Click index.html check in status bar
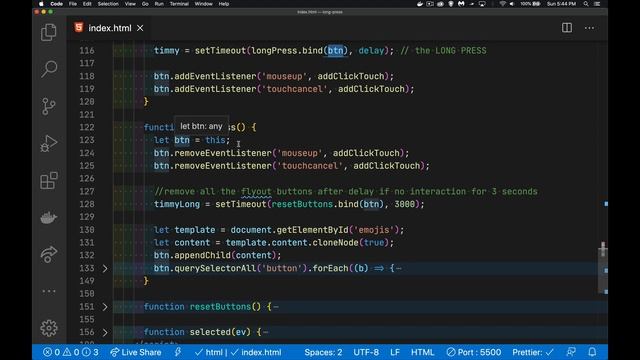The height and width of the screenshot is (360, 640). pos(256,352)
